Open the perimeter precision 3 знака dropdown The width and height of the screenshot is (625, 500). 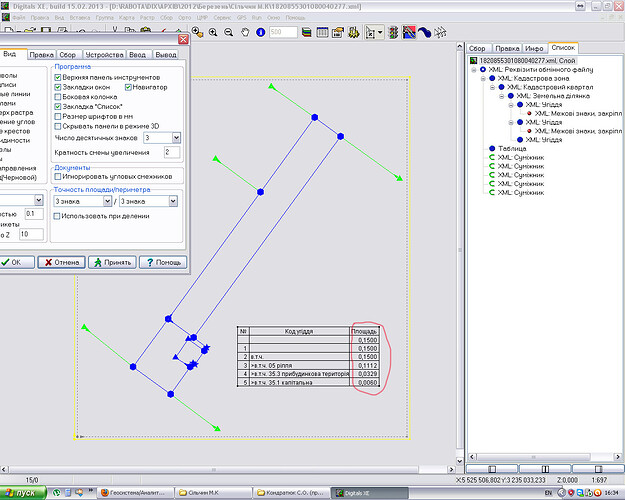tap(173, 201)
